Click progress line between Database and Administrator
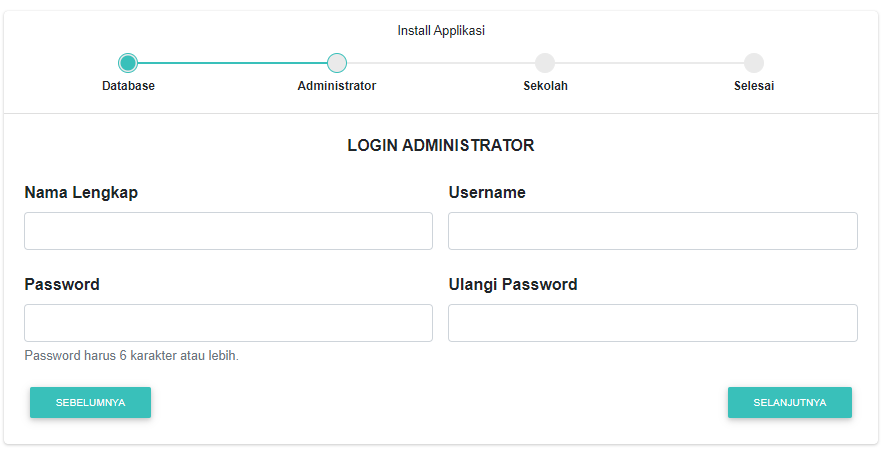This screenshot has width=886, height=452. [x=232, y=63]
